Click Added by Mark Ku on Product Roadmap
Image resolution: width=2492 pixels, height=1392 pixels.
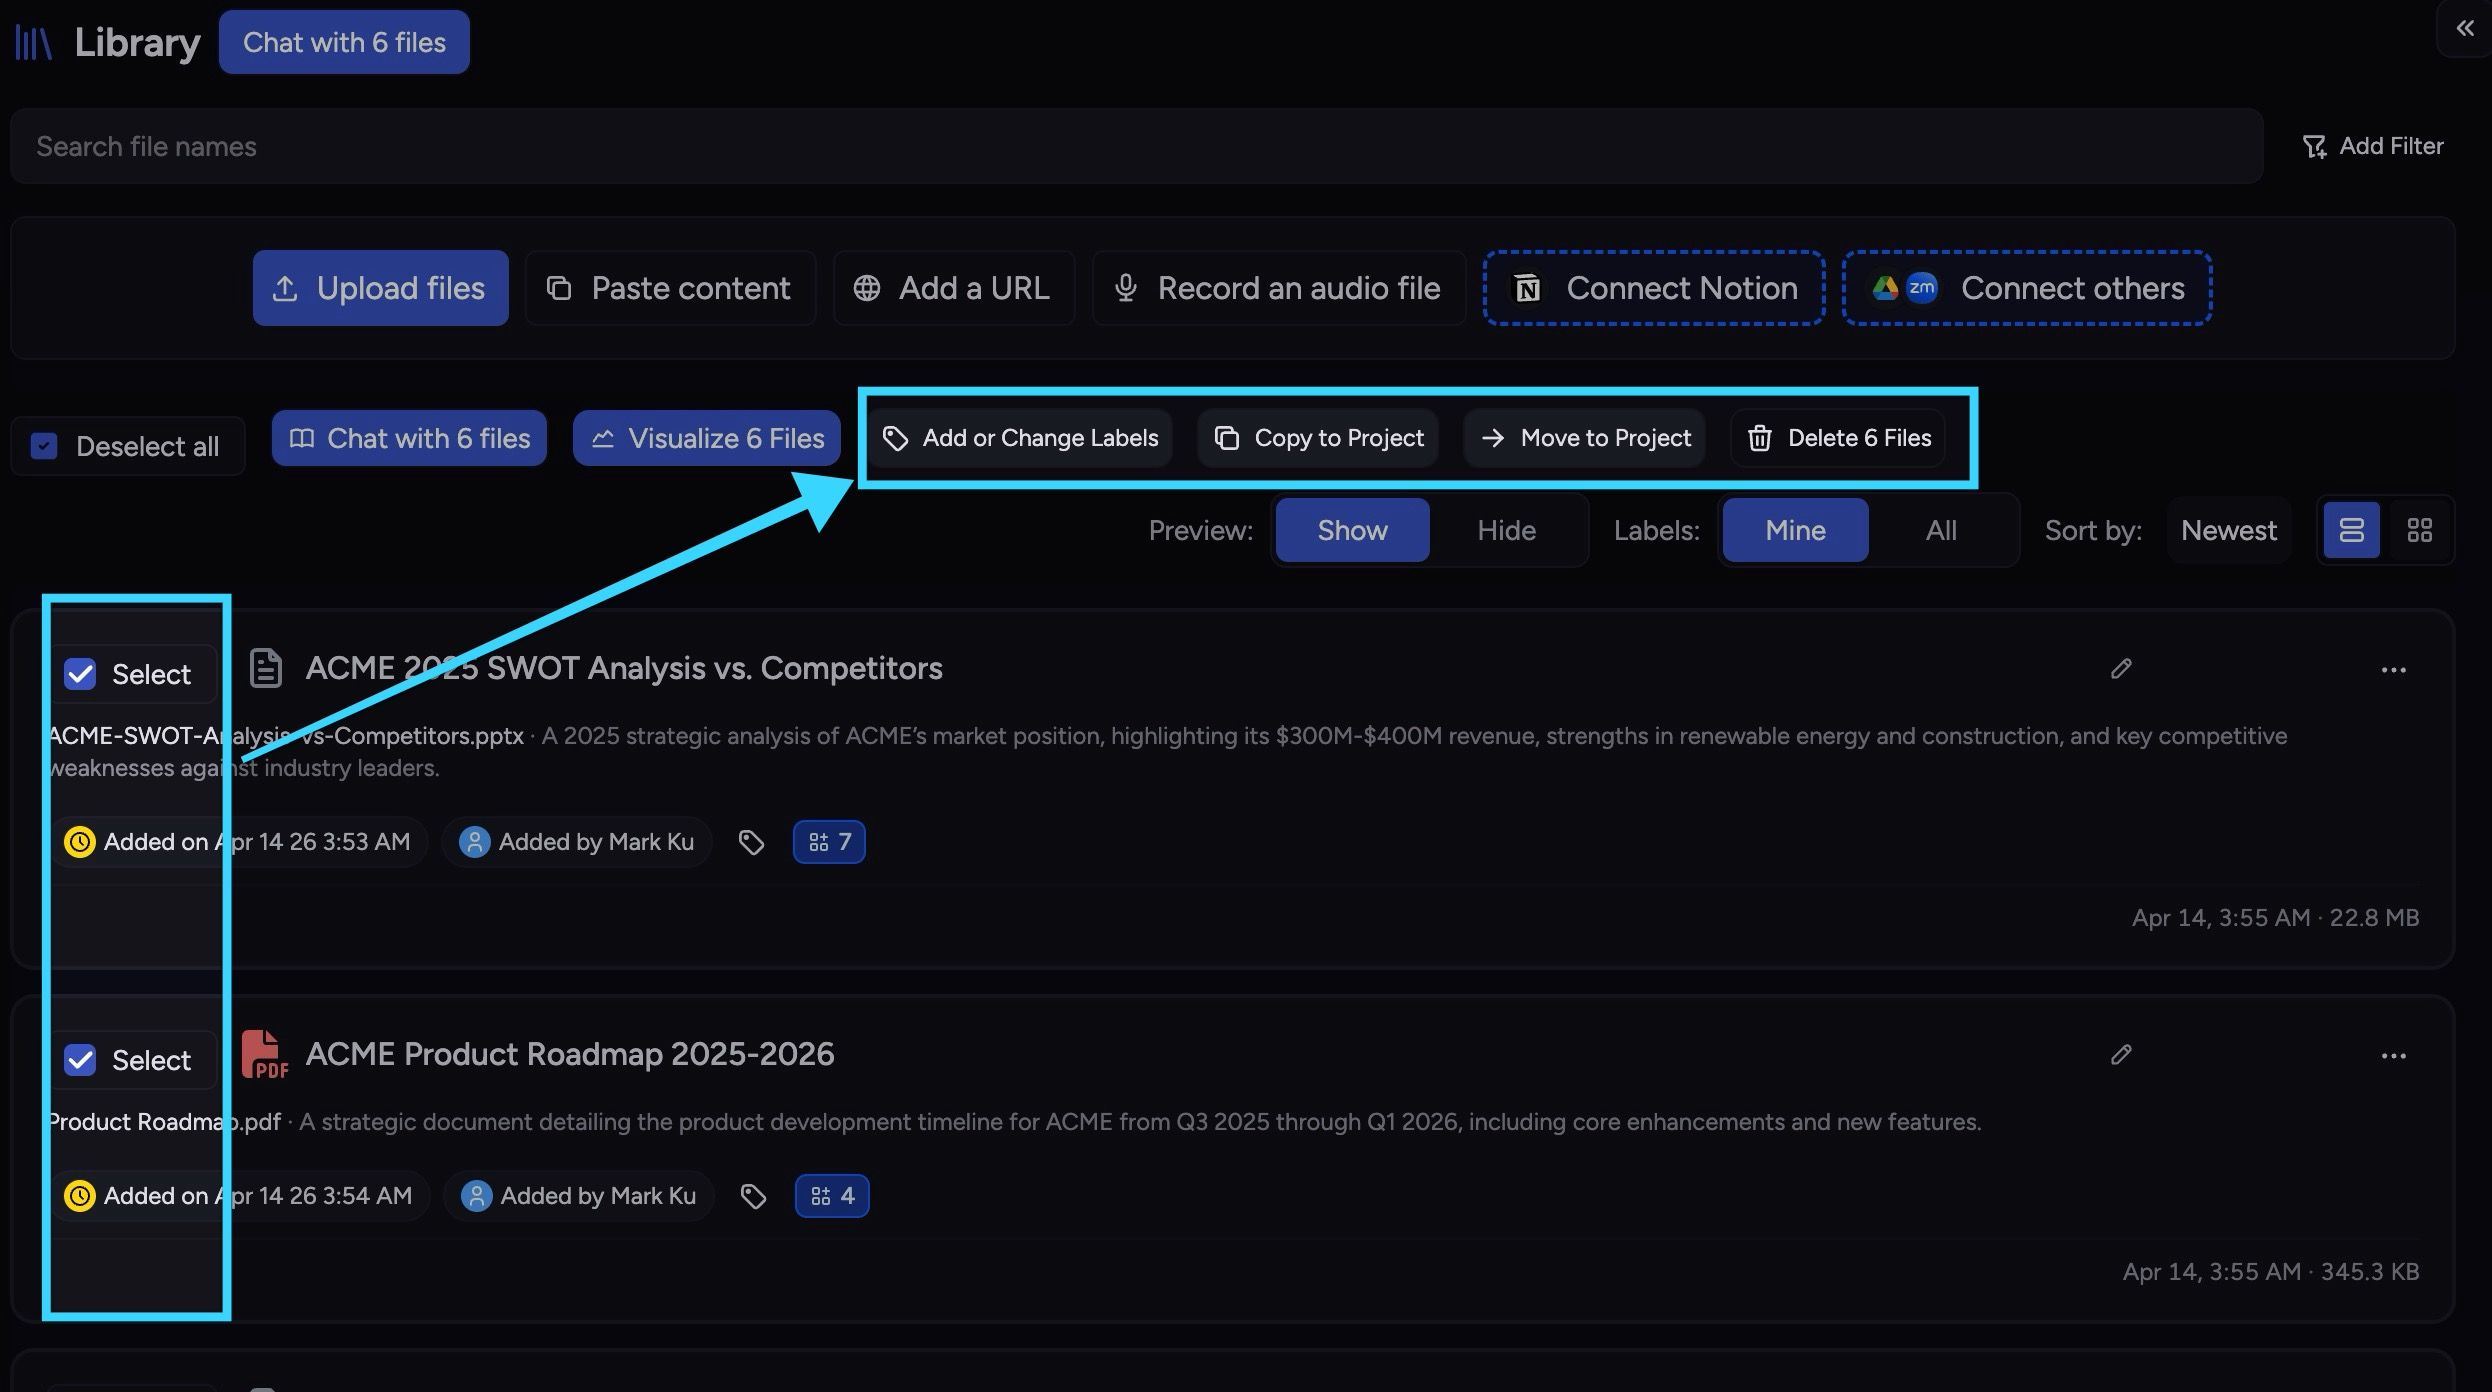pos(579,1196)
